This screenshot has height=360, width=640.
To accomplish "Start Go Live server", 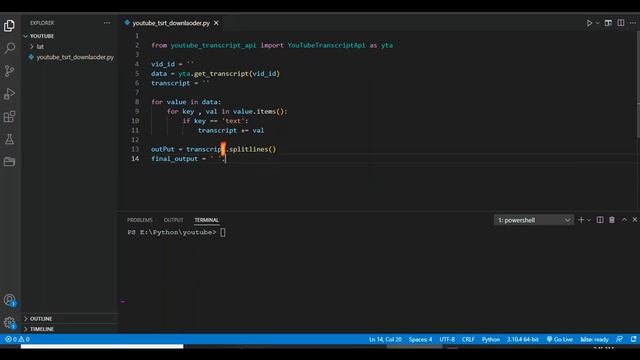I will [560, 339].
